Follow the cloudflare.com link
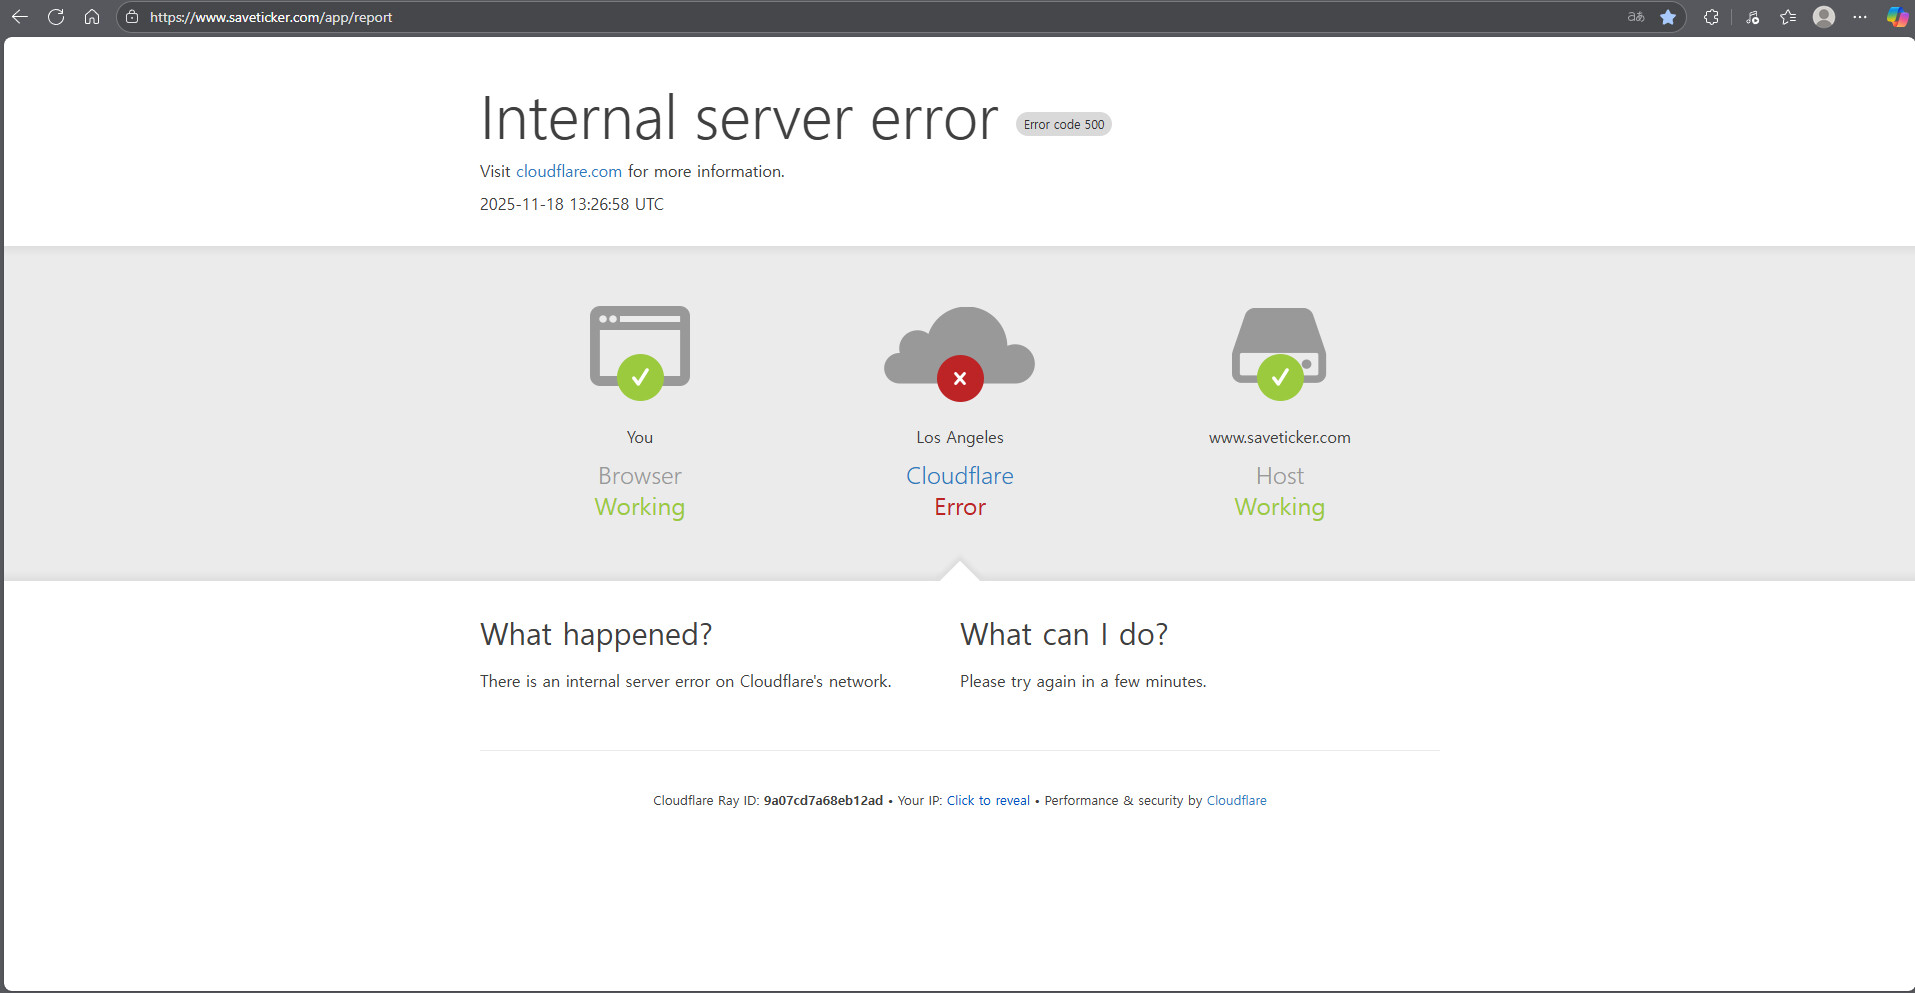Image resolution: width=1915 pixels, height=993 pixels. tap(569, 171)
